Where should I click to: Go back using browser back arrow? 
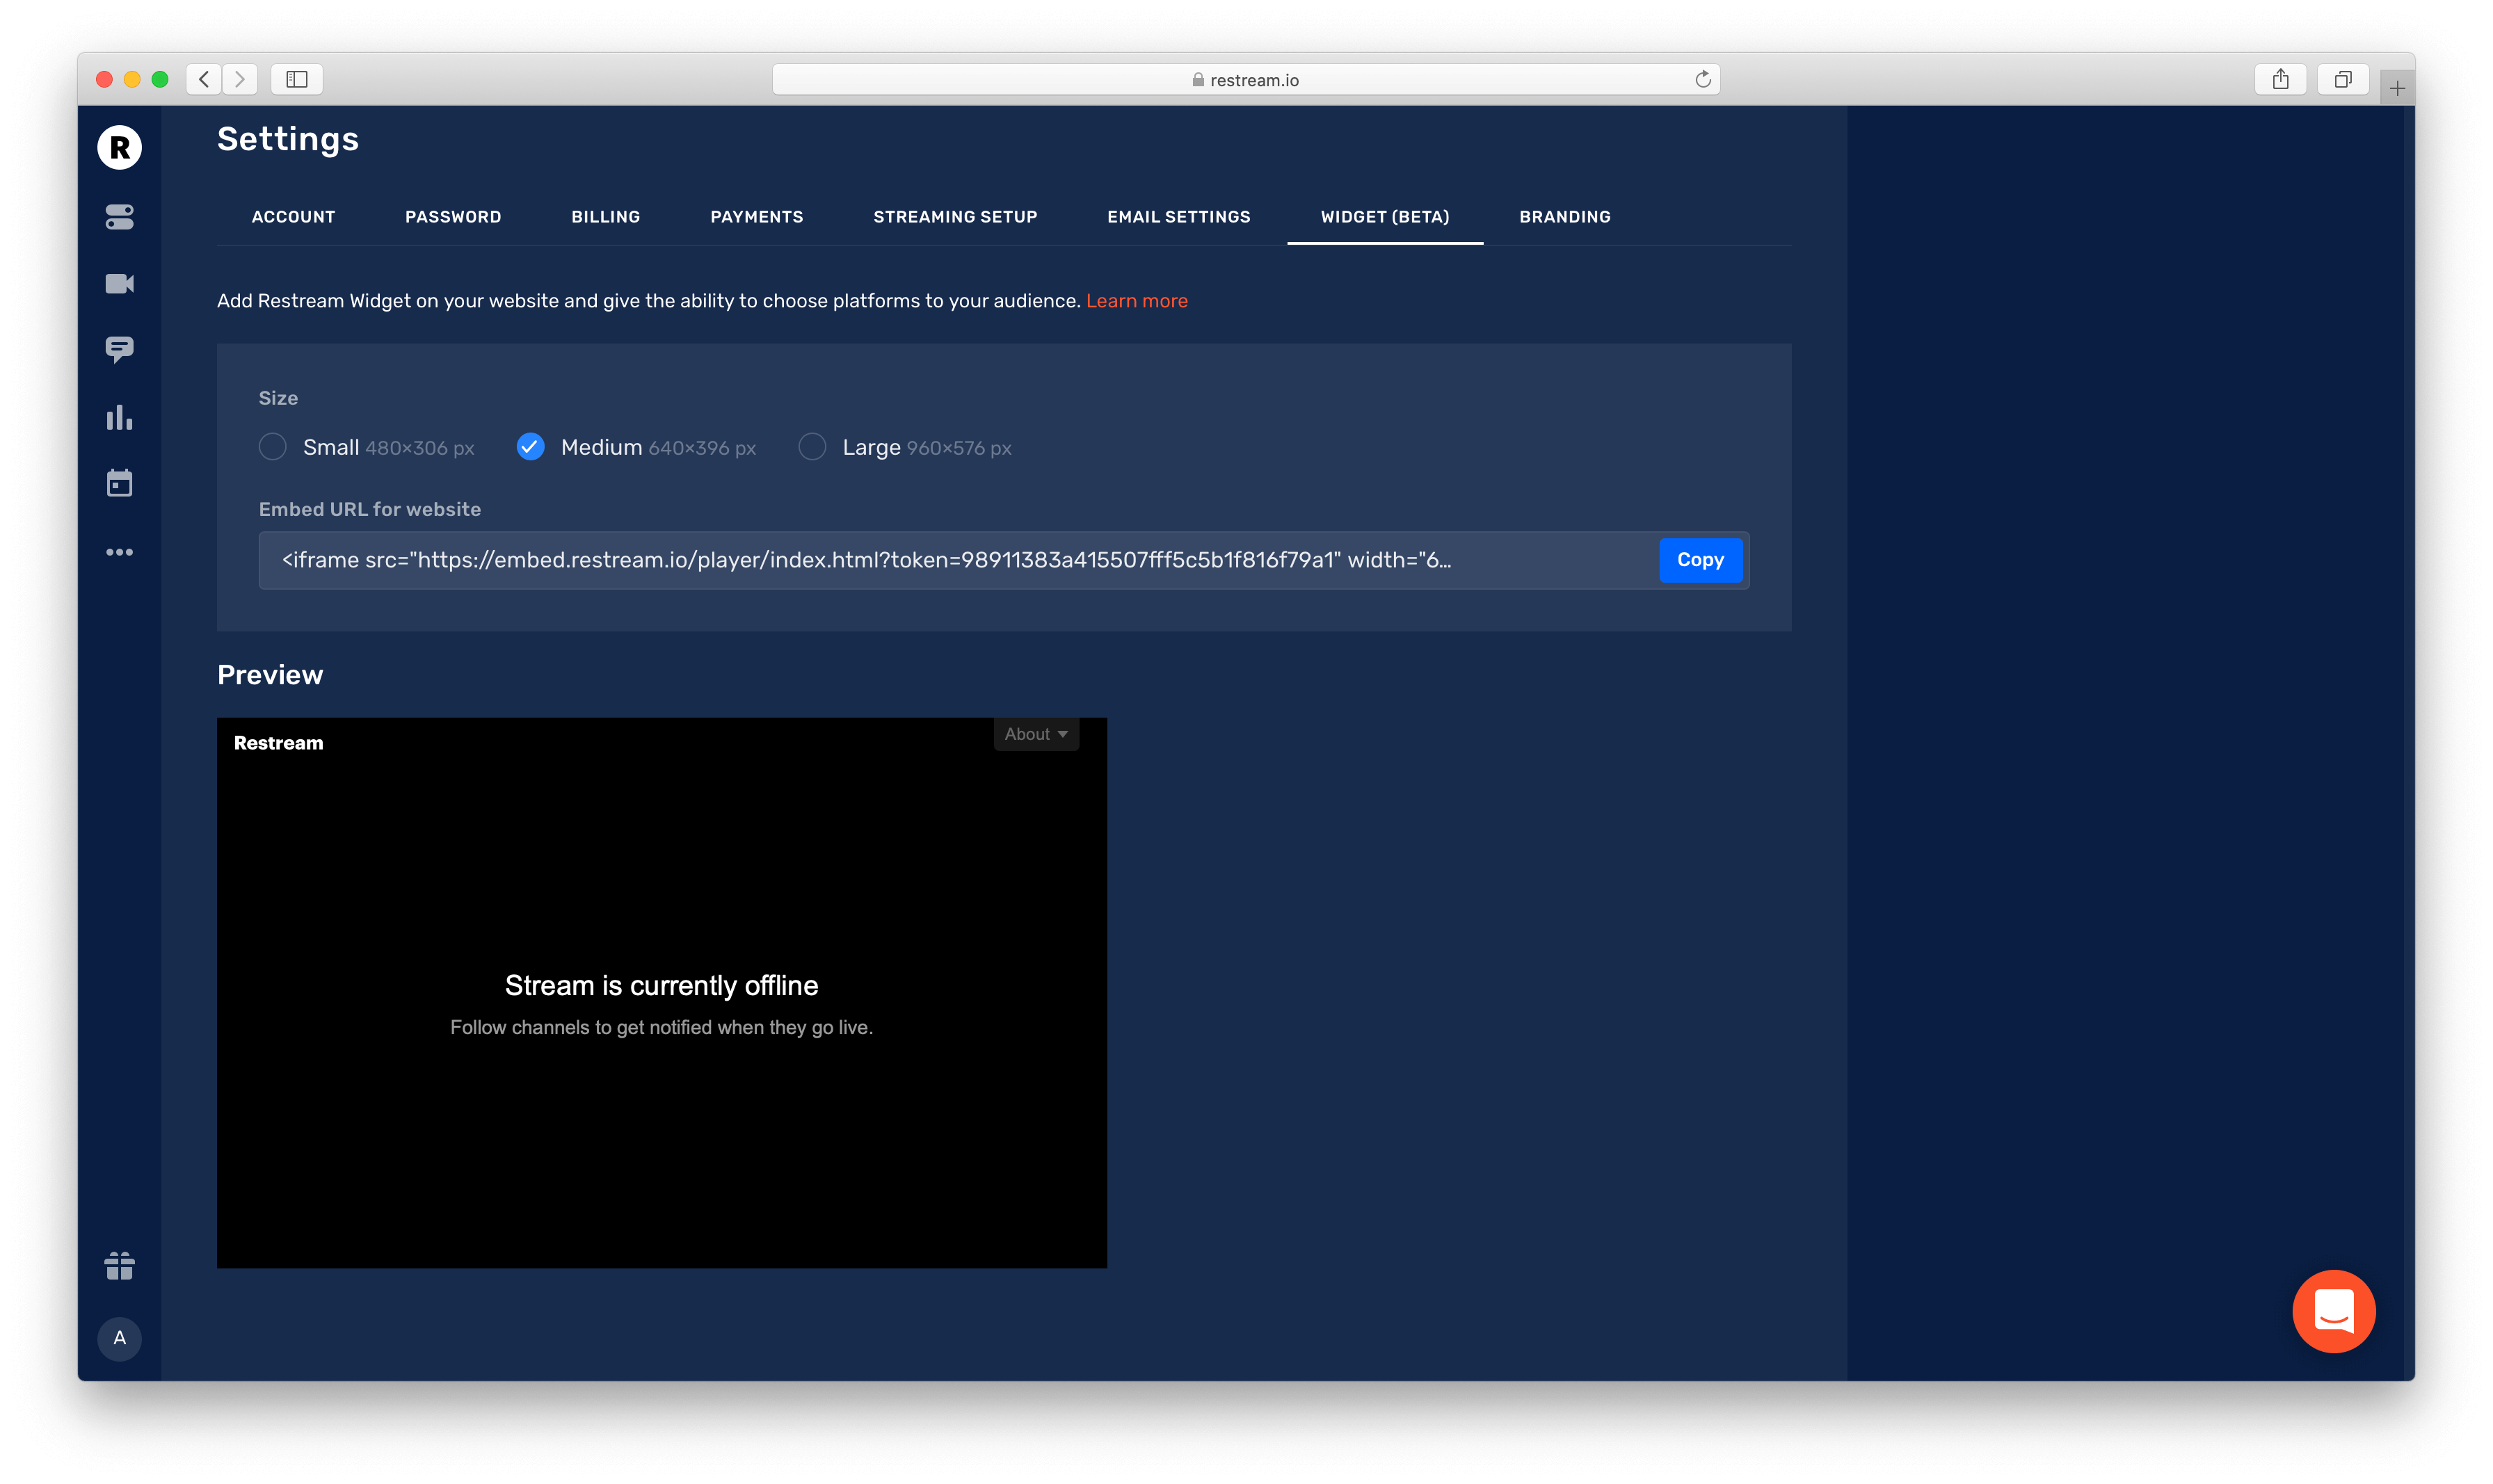coord(204,79)
